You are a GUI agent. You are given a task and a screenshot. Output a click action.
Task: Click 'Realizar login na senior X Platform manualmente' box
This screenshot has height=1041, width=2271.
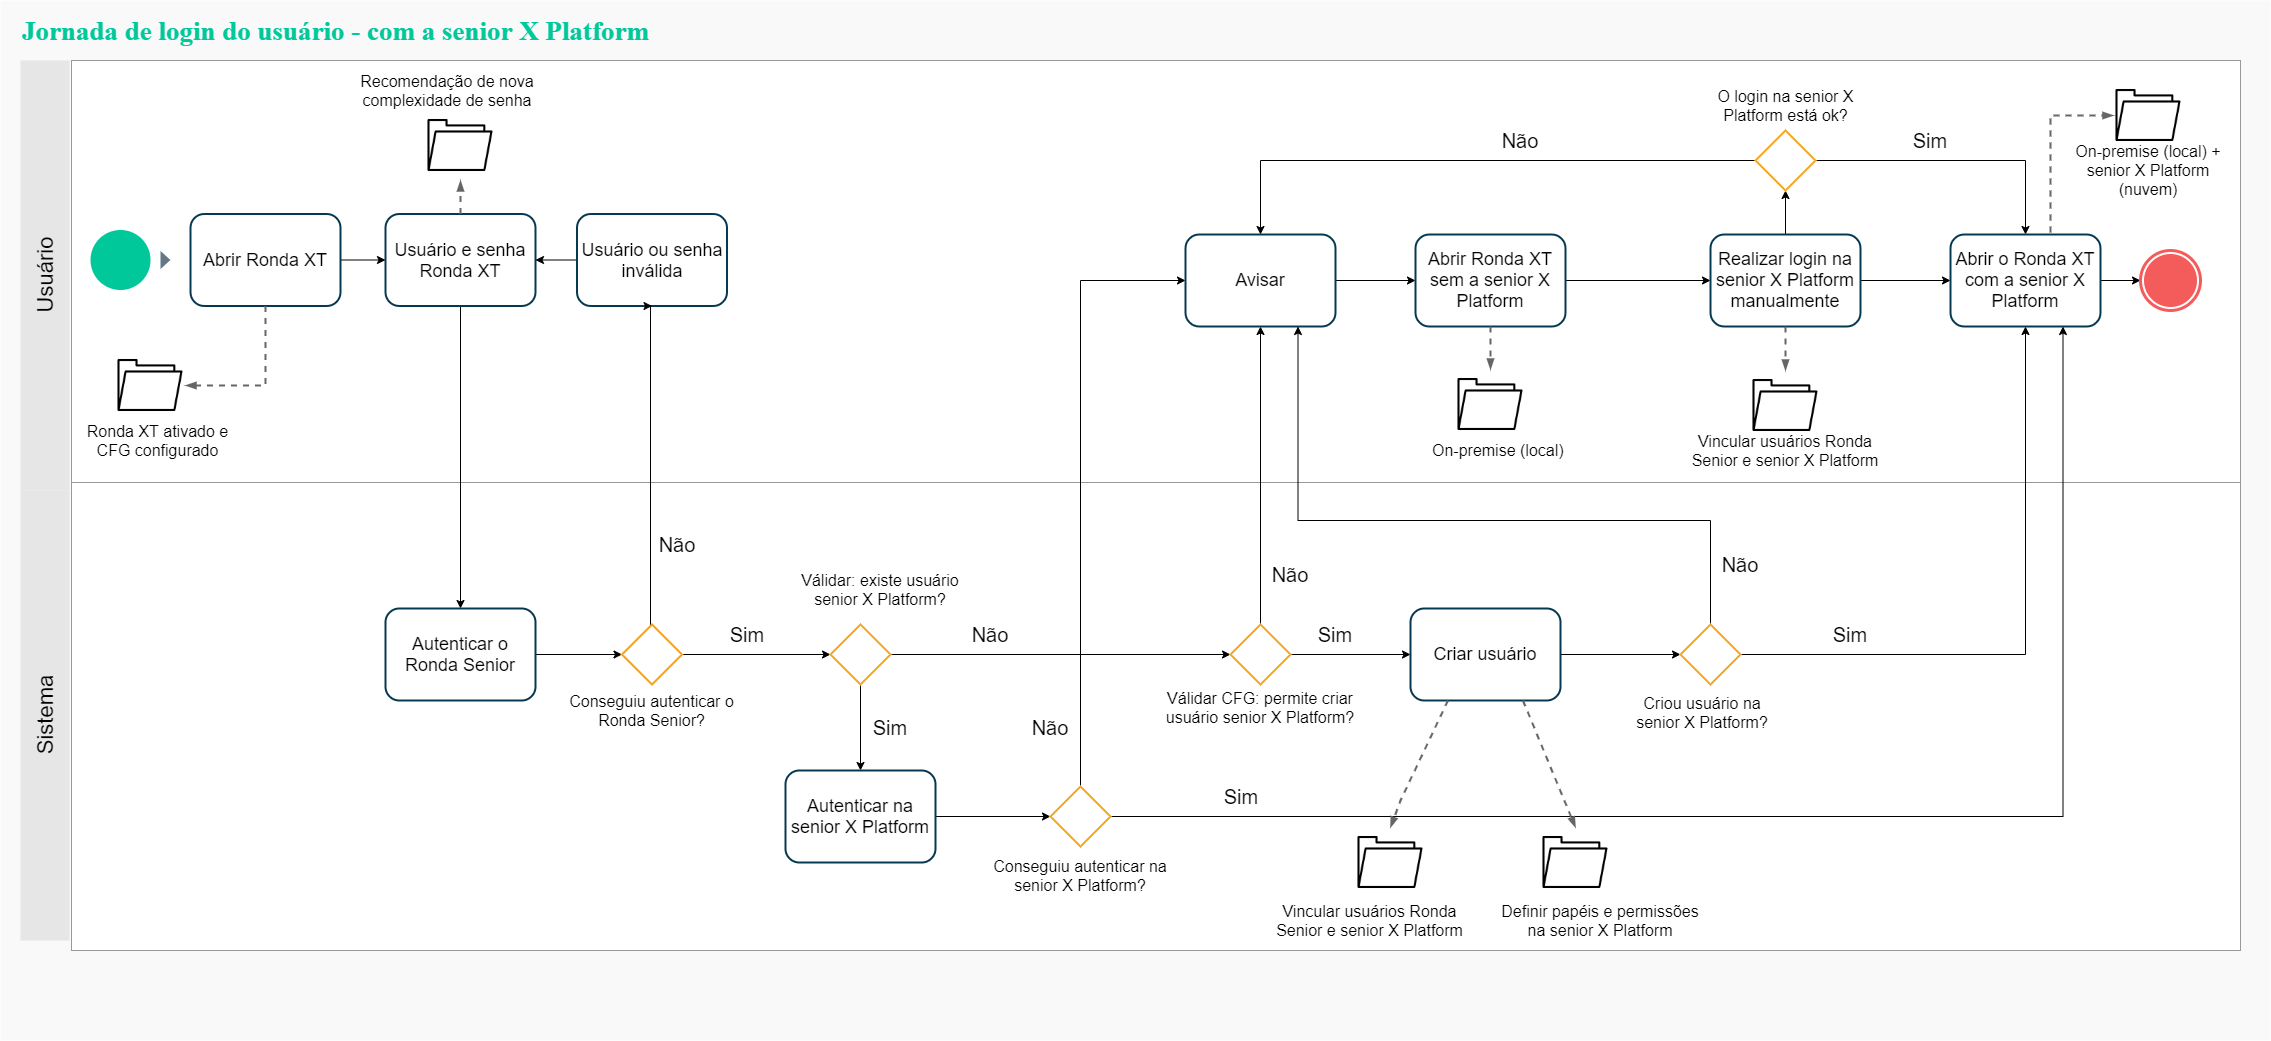click(1785, 280)
